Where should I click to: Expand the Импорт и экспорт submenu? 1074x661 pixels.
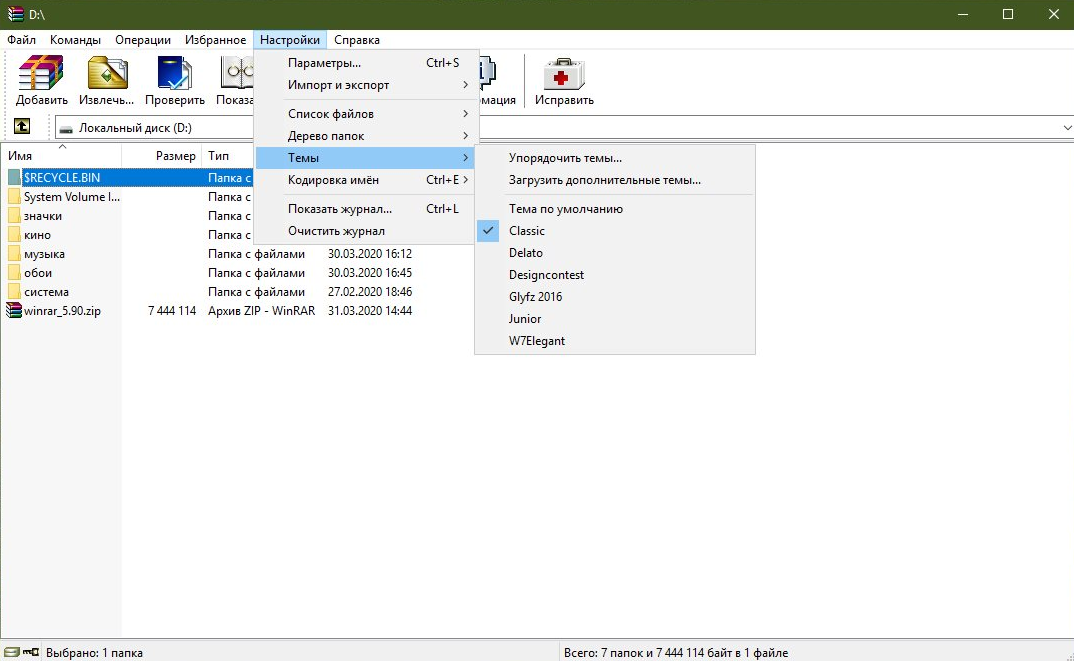(x=364, y=85)
